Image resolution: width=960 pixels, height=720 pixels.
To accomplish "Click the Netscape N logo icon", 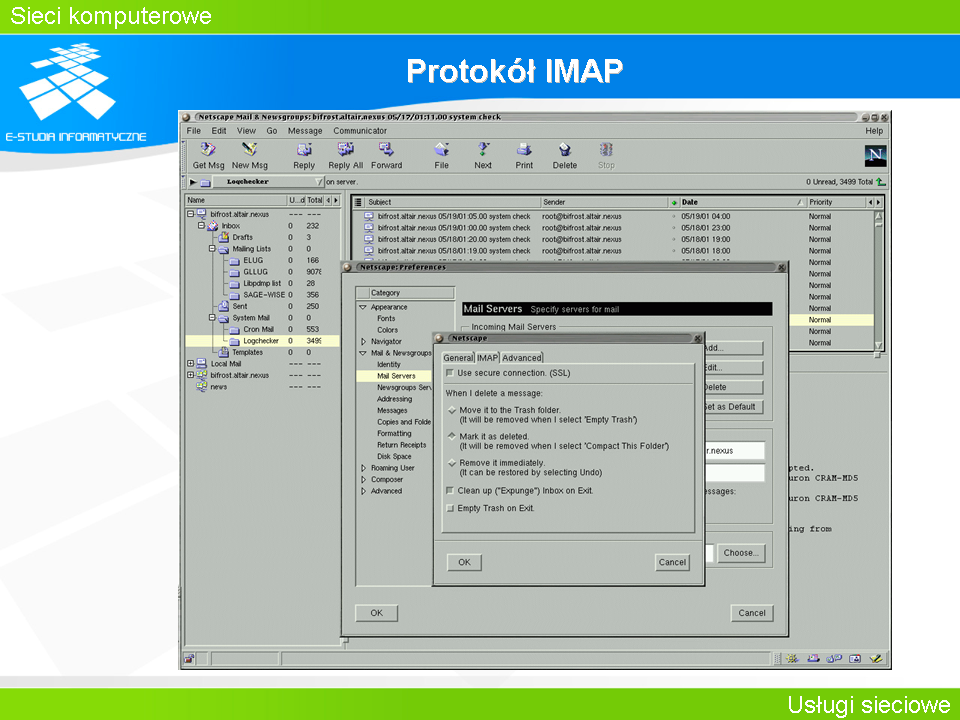I will click(875, 156).
